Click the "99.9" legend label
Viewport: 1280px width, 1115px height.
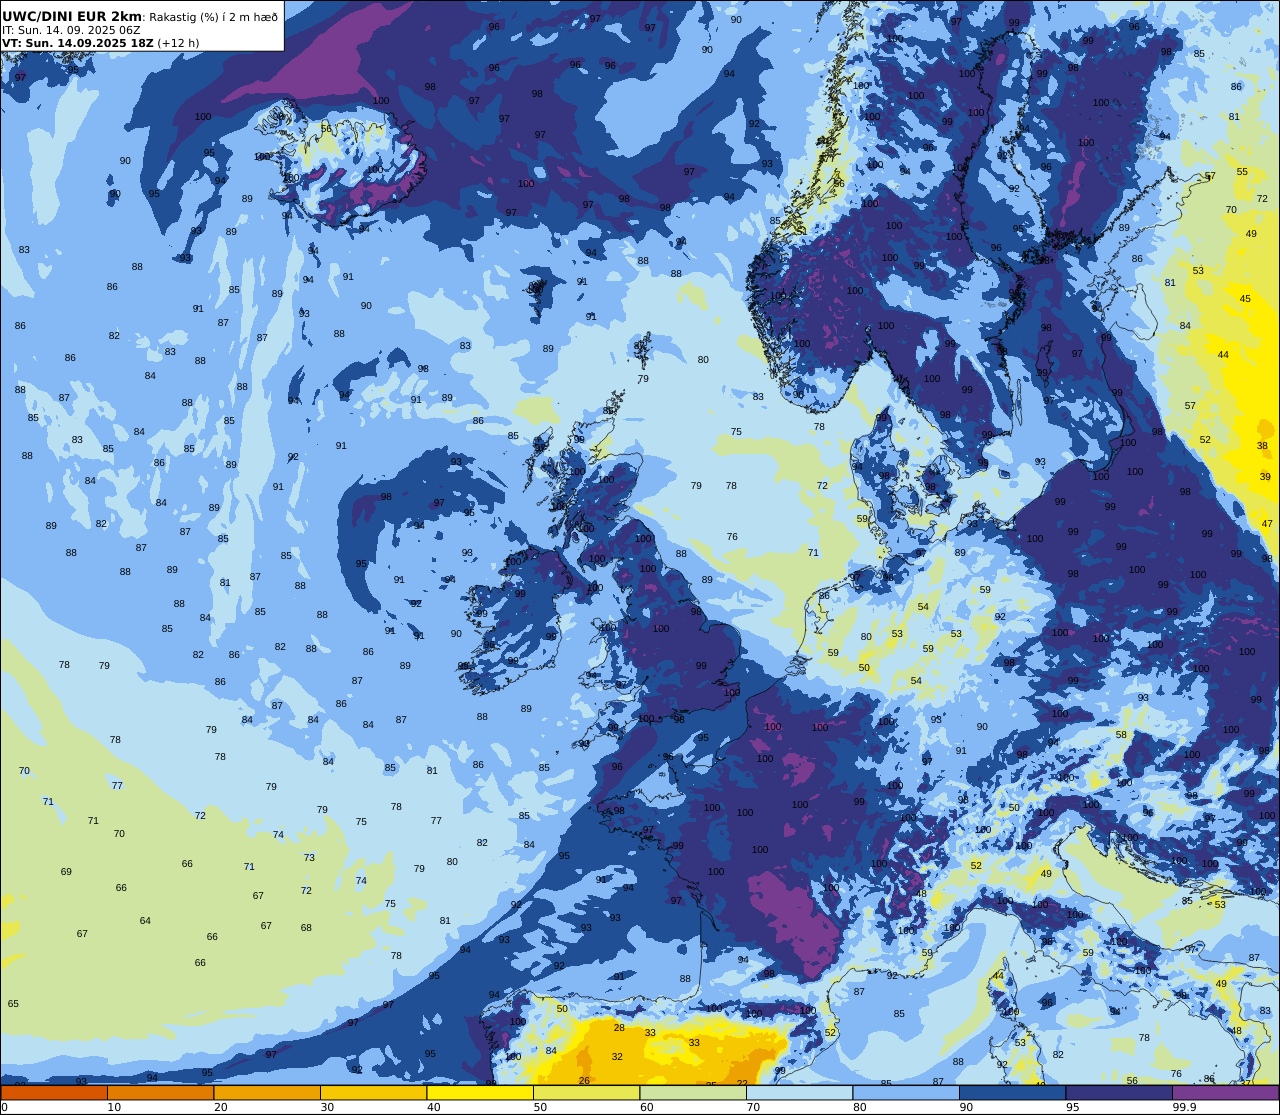[1184, 1107]
